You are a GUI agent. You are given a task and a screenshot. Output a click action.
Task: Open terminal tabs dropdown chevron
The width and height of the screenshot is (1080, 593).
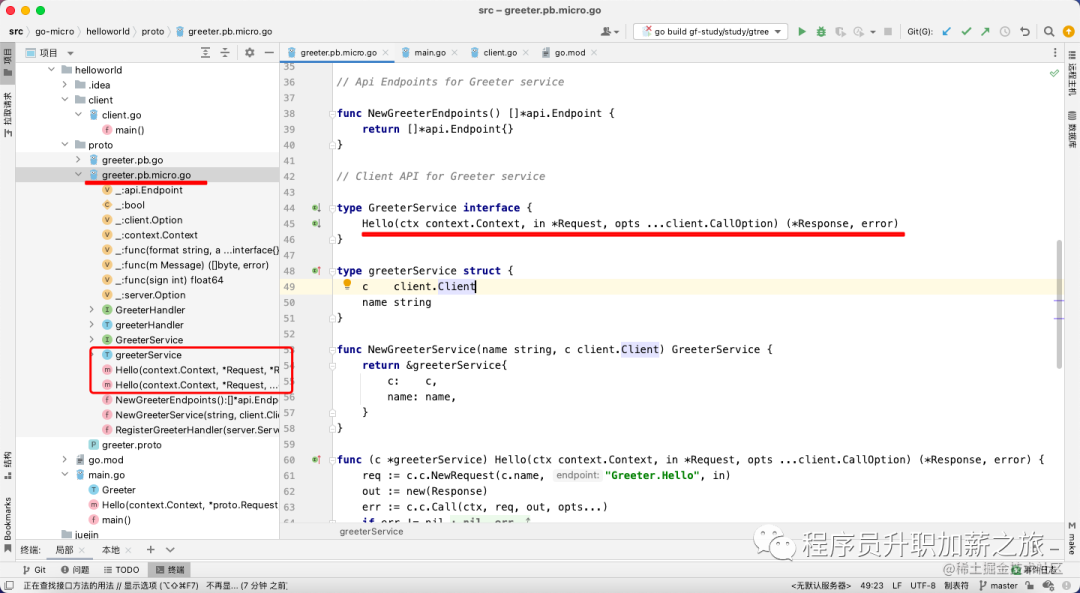pyautogui.click(x=170, y=550)
